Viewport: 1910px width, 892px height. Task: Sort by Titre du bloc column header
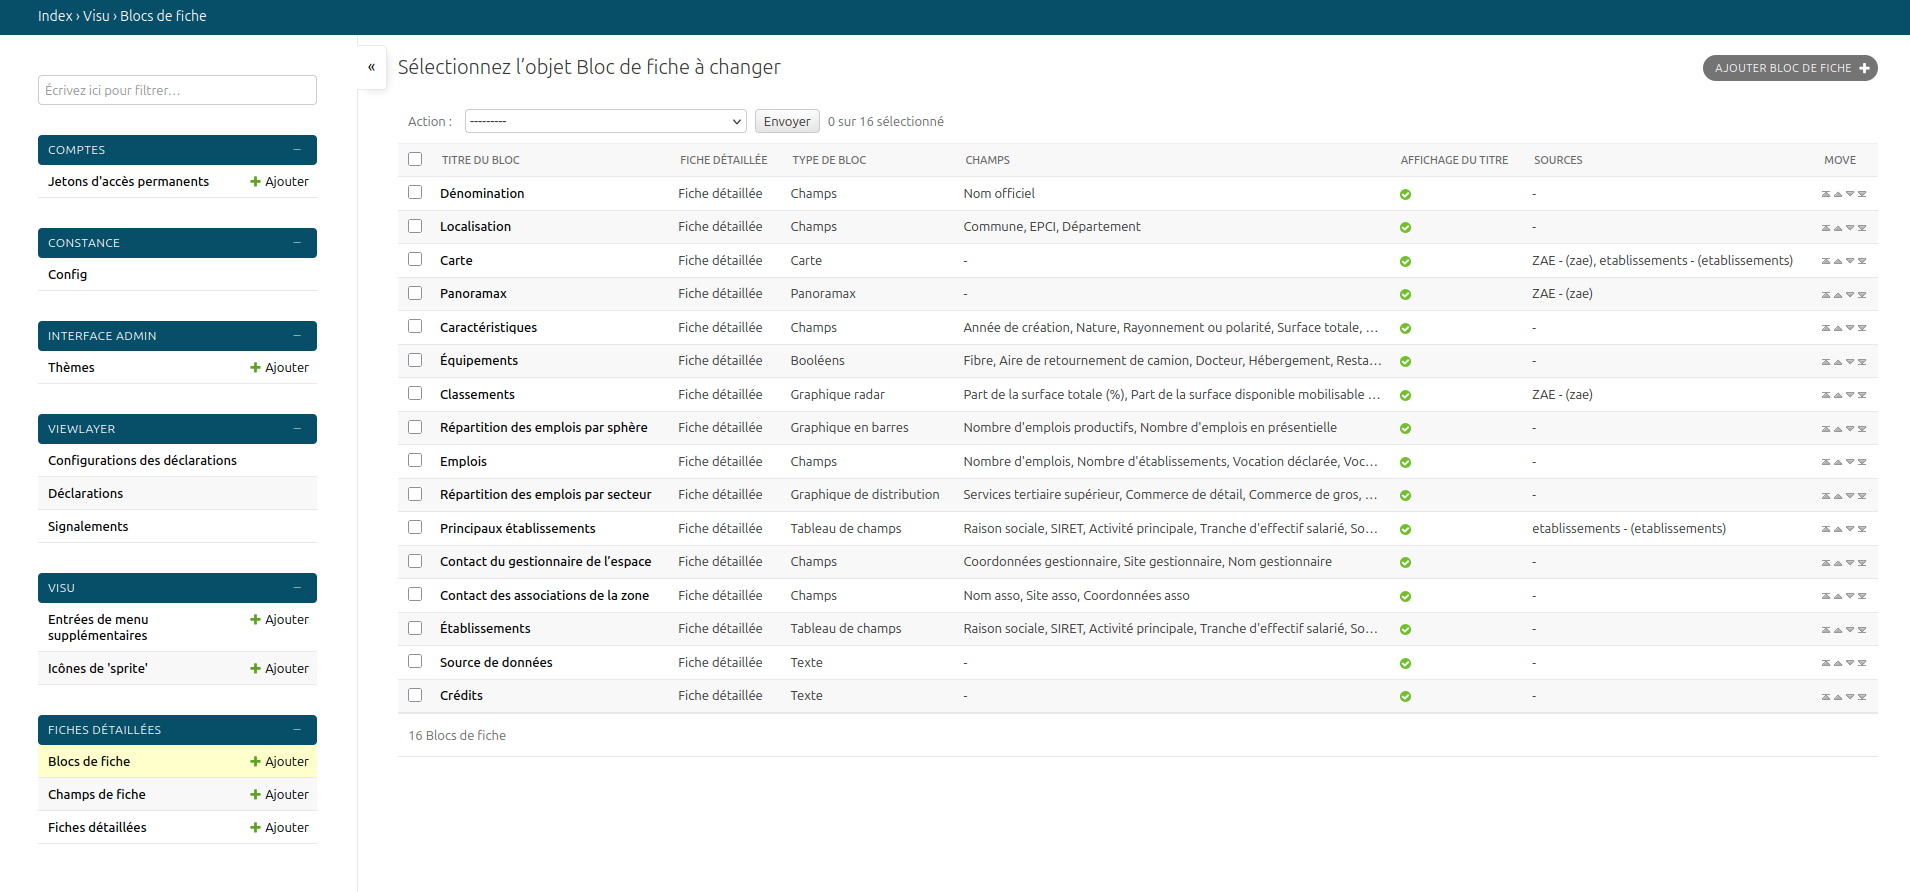pos(481,160)
